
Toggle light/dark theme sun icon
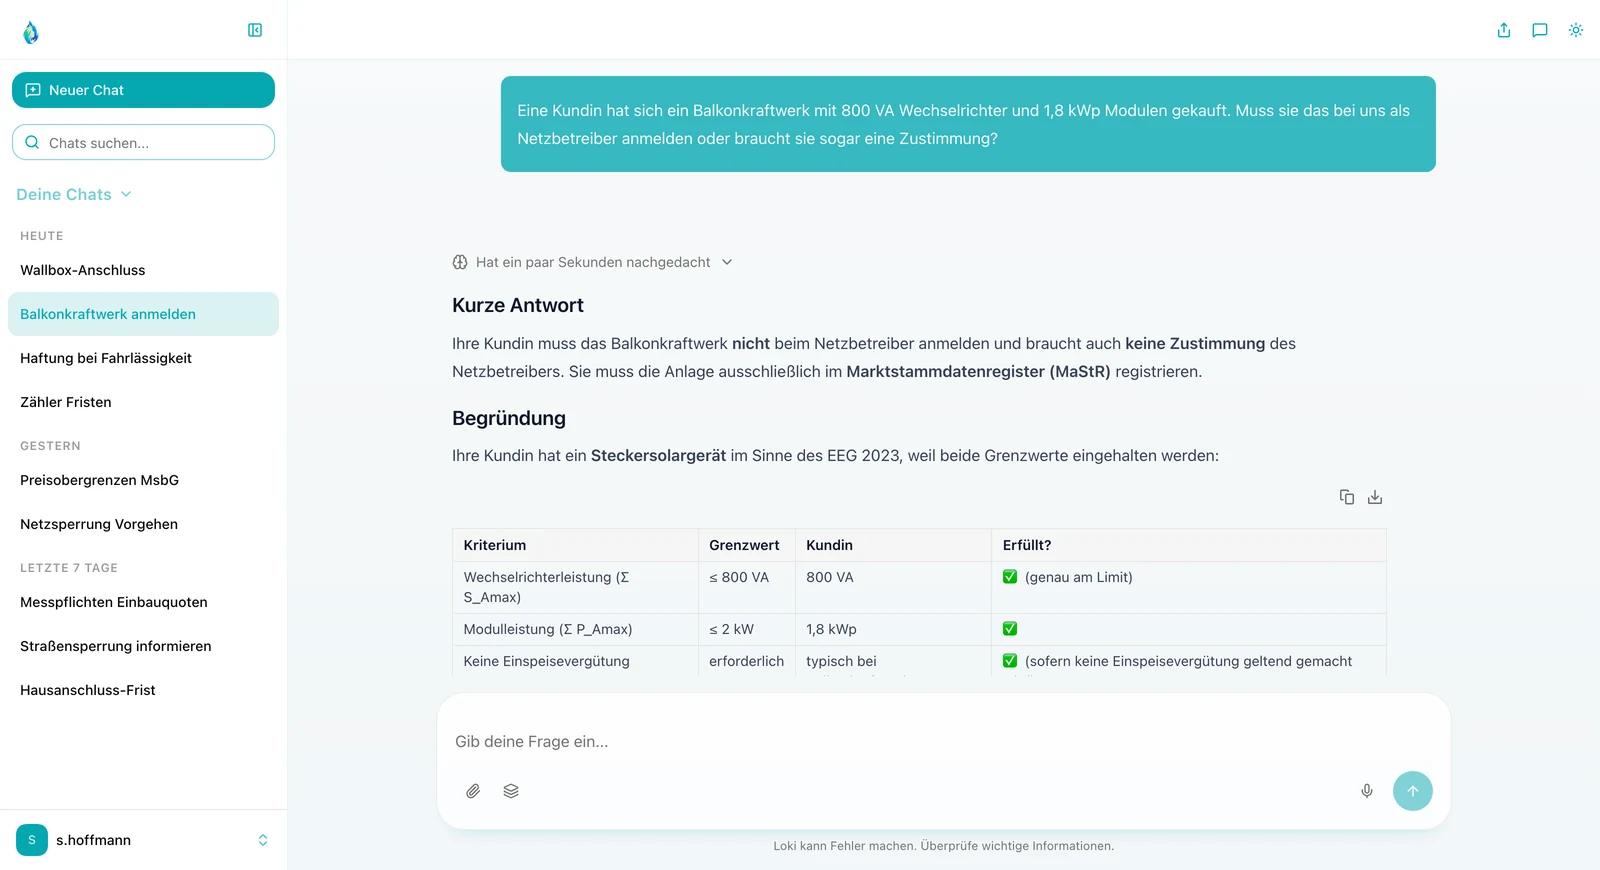(1576, 30)
